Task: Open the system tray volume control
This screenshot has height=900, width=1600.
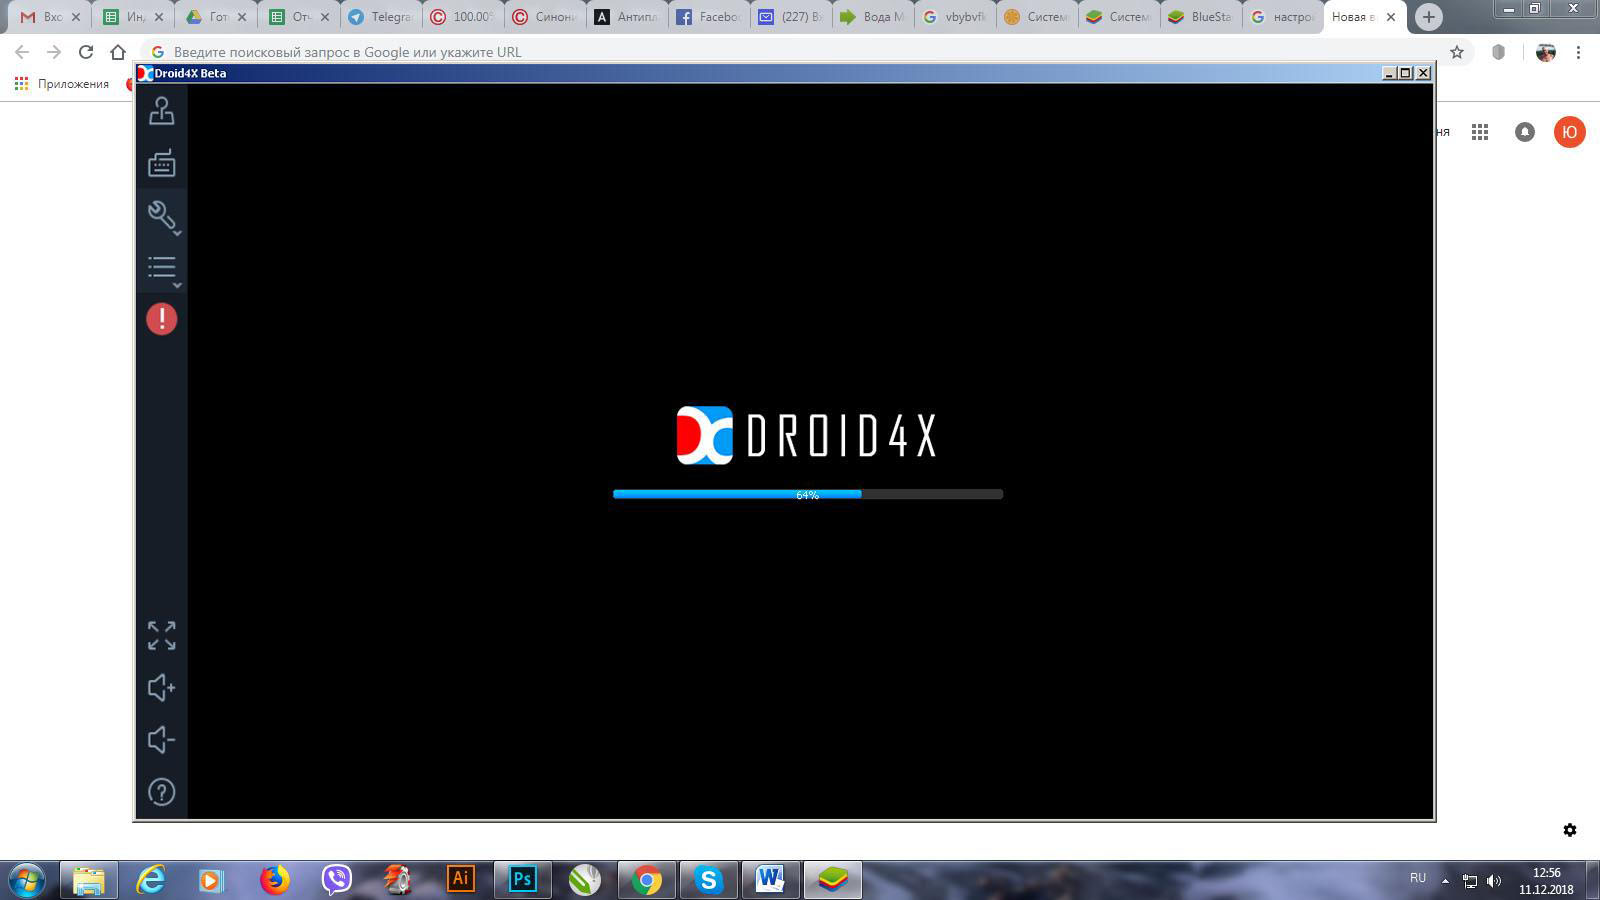Action: click(1494, 881)
